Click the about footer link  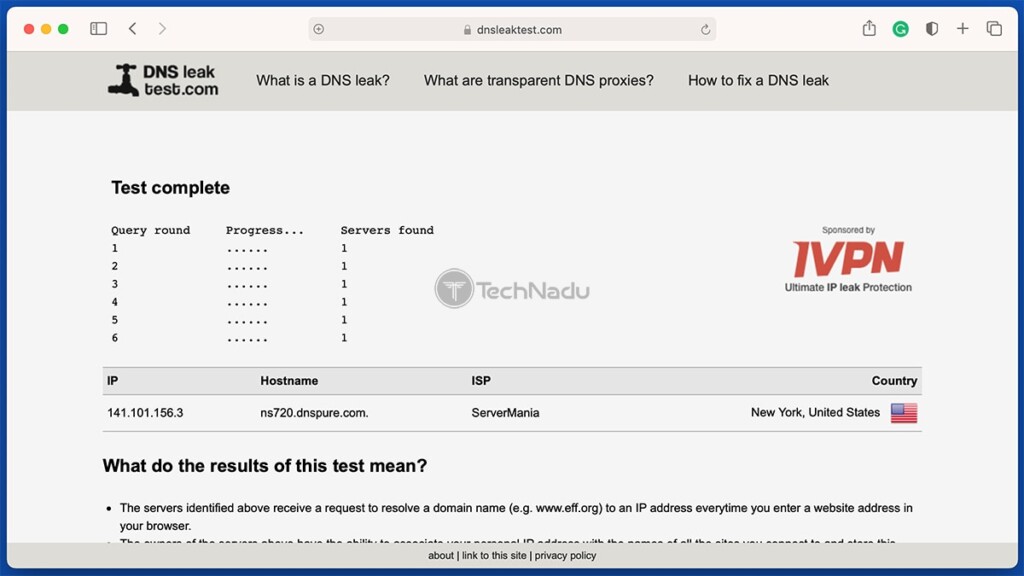coord(441,556)
